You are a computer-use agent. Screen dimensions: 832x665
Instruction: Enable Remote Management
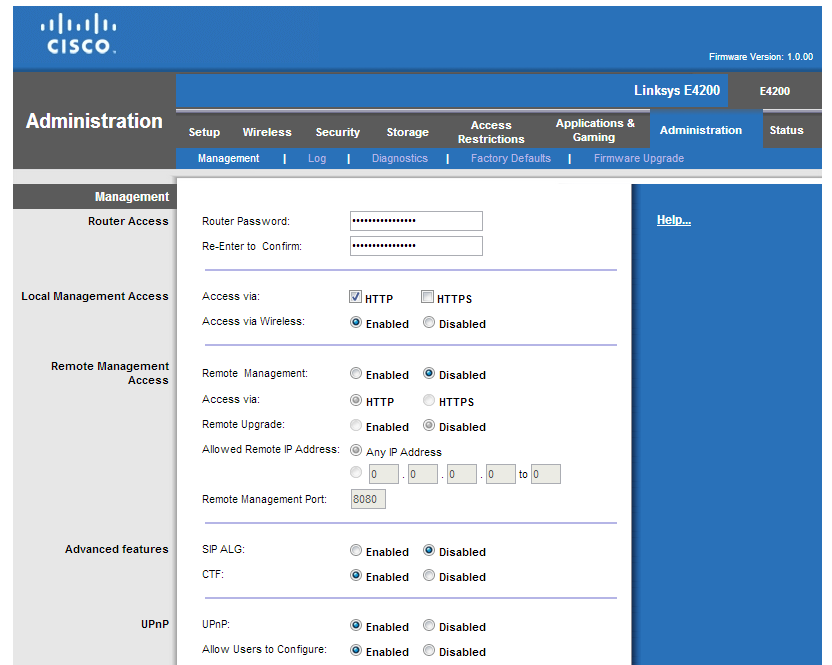pos(356,373)
